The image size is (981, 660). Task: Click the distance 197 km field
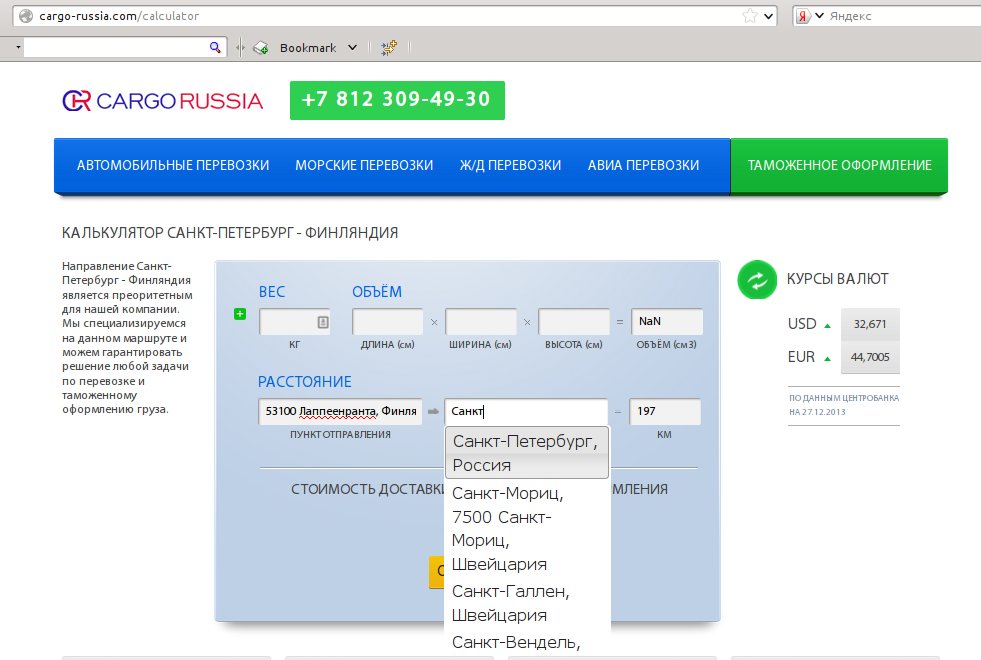665,412
